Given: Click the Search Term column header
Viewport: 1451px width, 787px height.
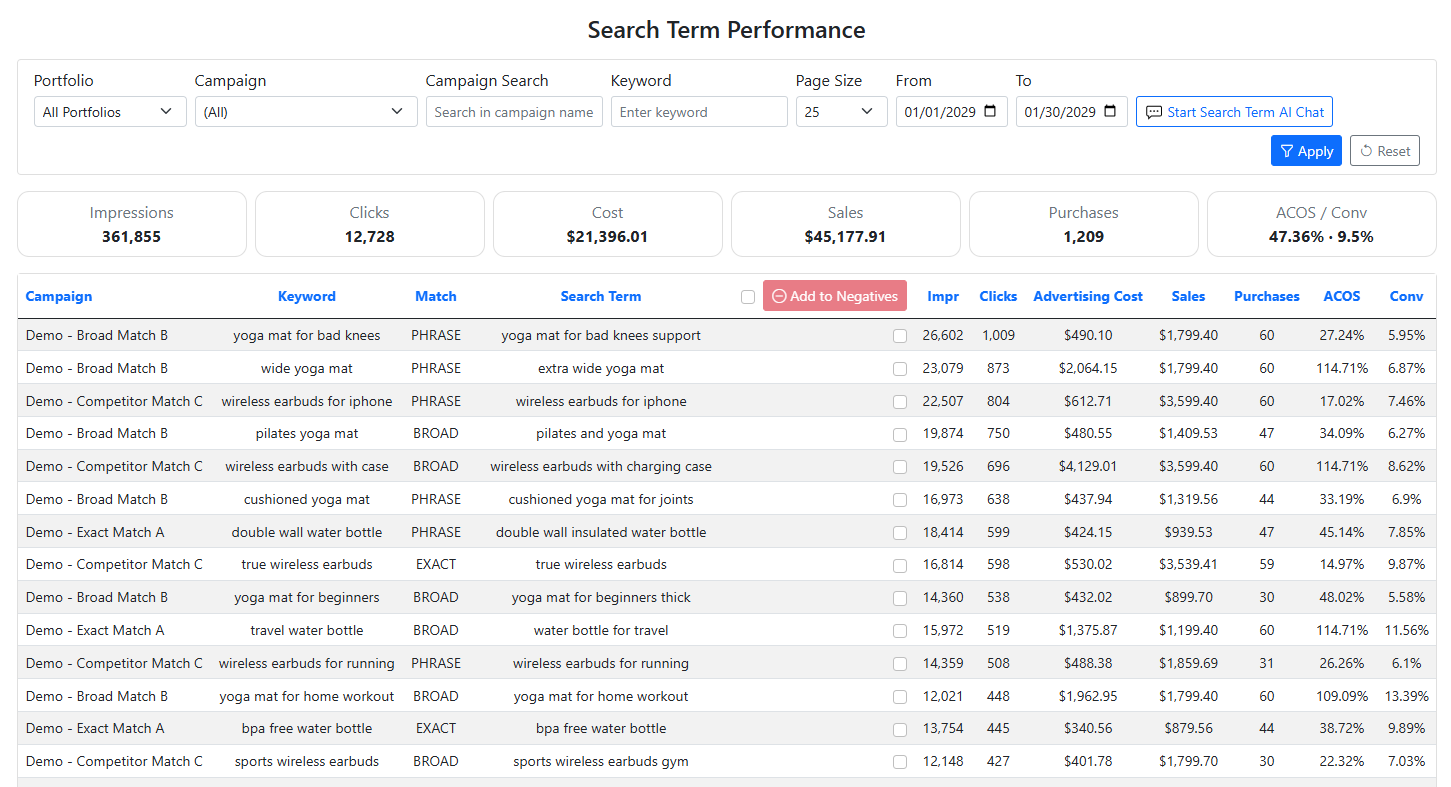Looking at the screenshot, I should click(600, 296).
